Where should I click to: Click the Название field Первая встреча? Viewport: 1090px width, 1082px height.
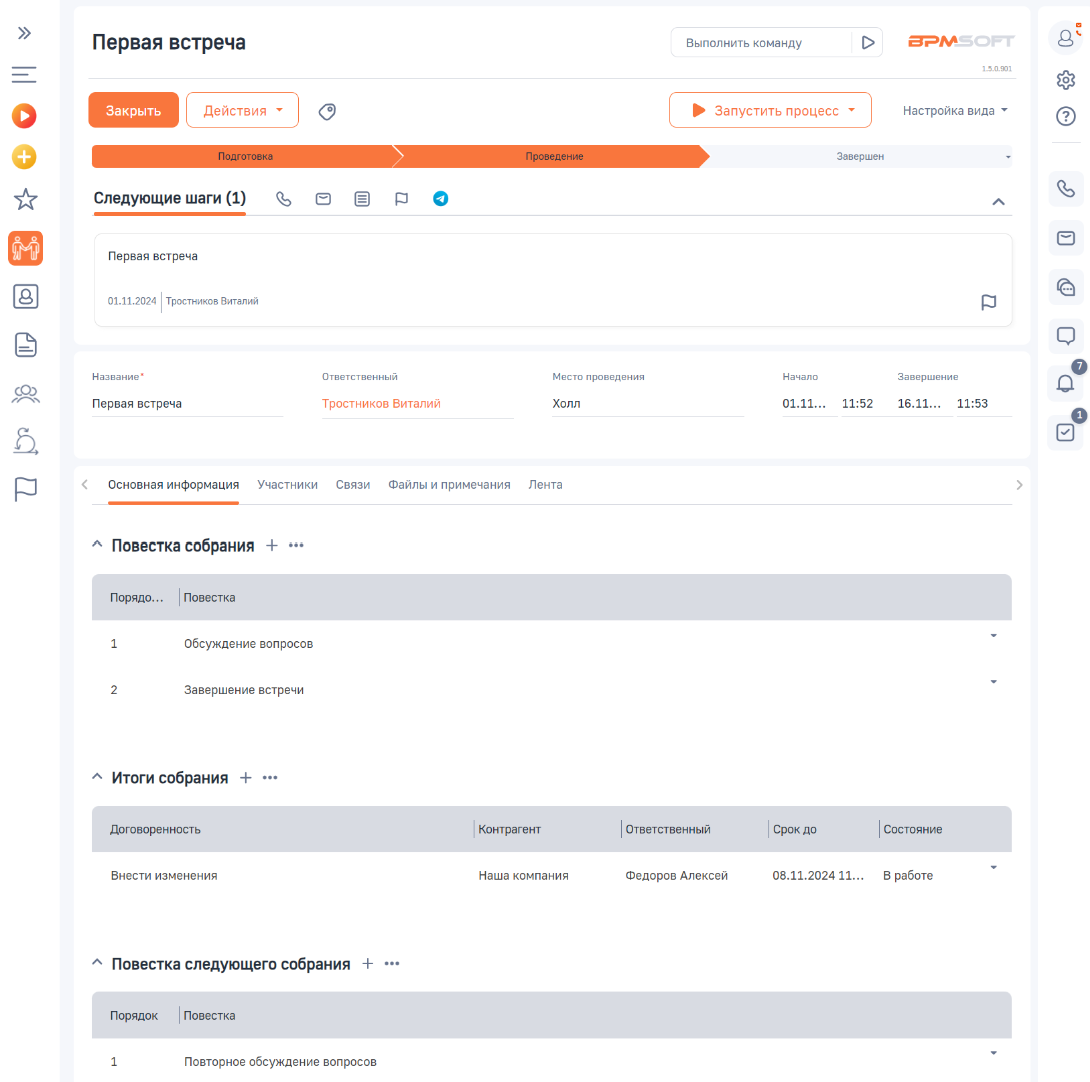[x=188, y=404]
